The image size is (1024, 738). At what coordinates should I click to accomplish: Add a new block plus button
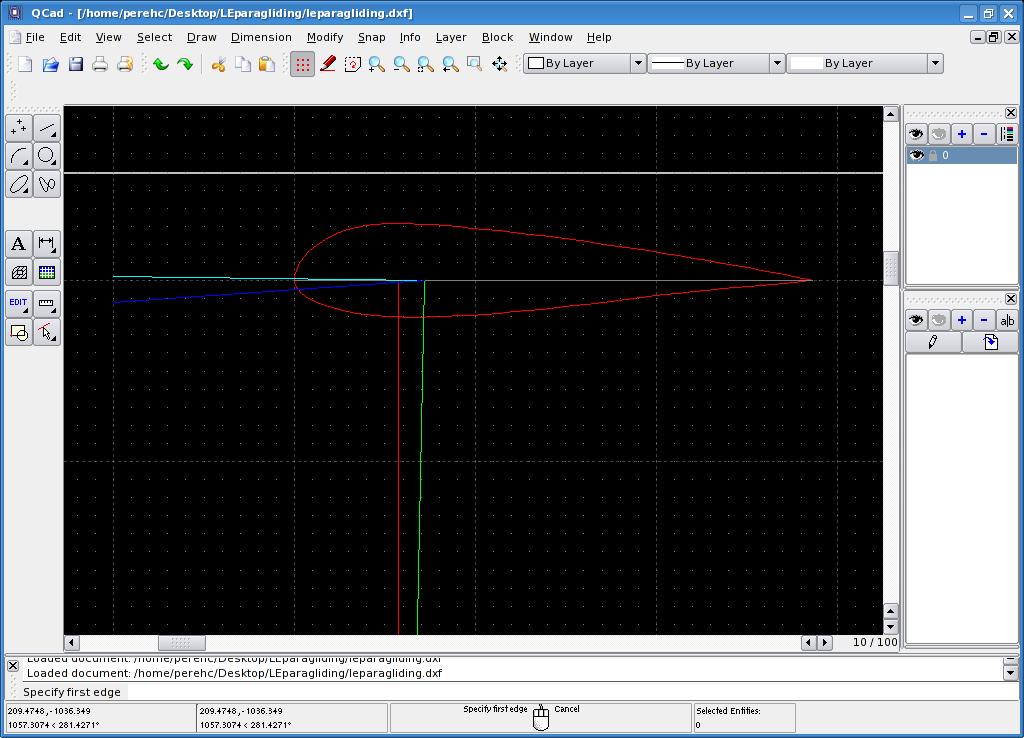click(962, 320)
